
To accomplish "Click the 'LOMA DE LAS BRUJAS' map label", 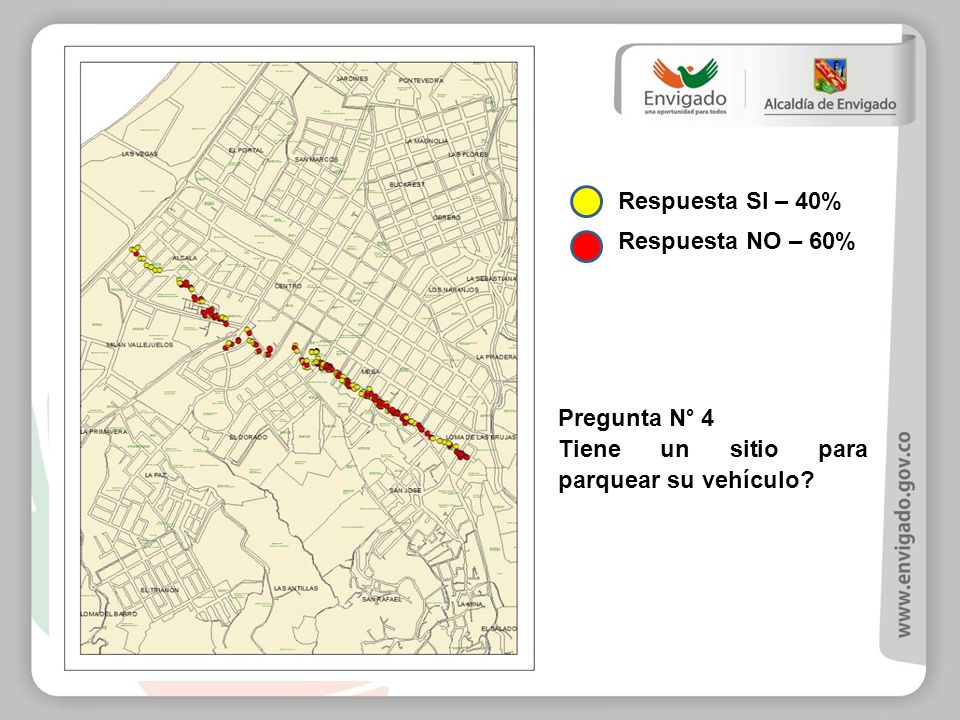I will click(x=481, y=437).
